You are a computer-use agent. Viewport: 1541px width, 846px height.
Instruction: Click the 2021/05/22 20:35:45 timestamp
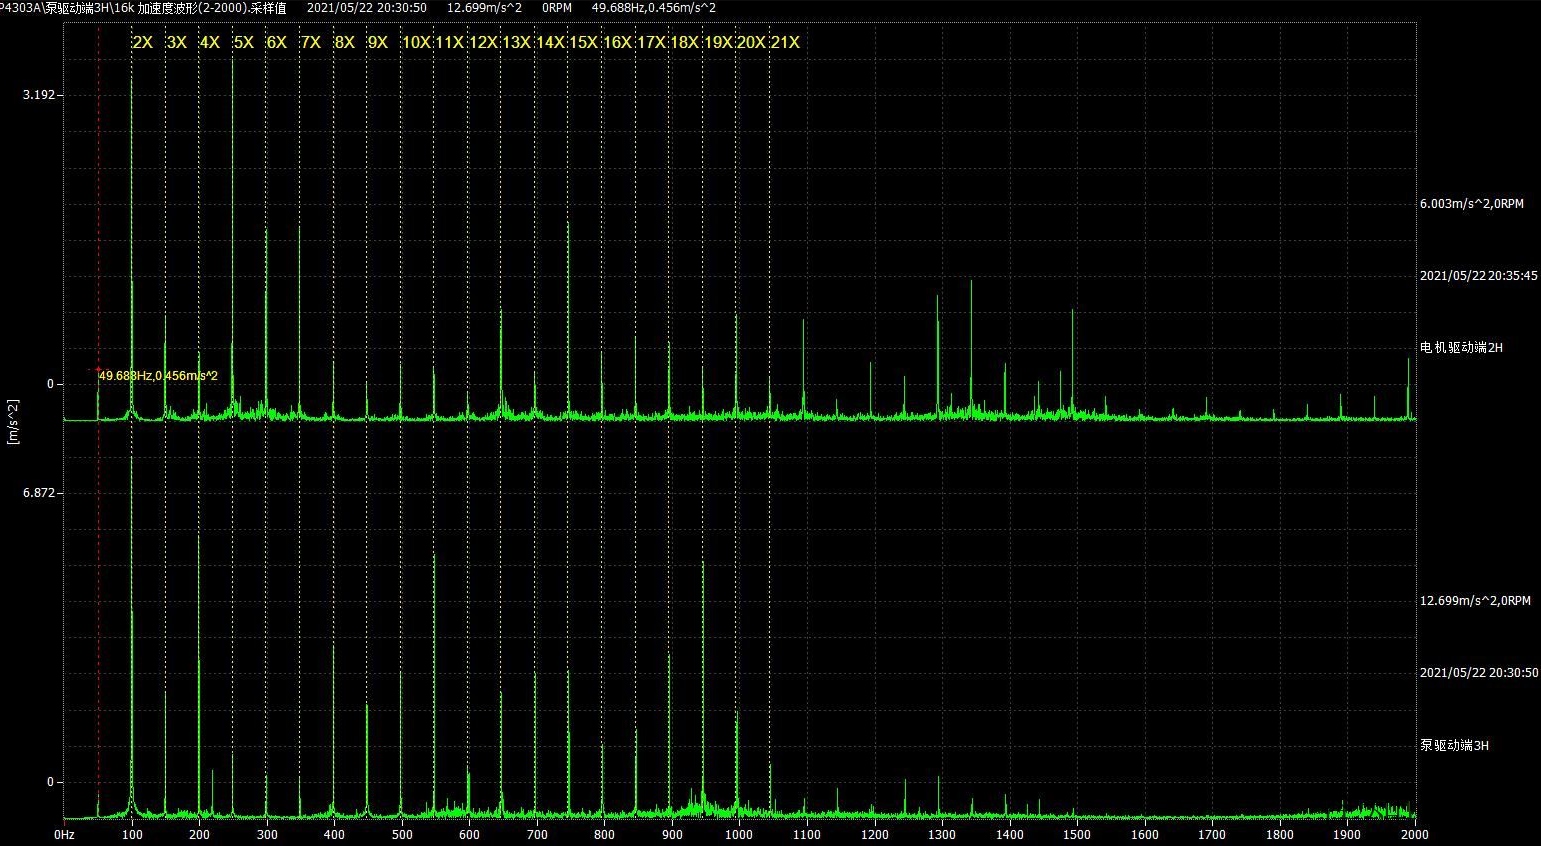coord(1478,276)
